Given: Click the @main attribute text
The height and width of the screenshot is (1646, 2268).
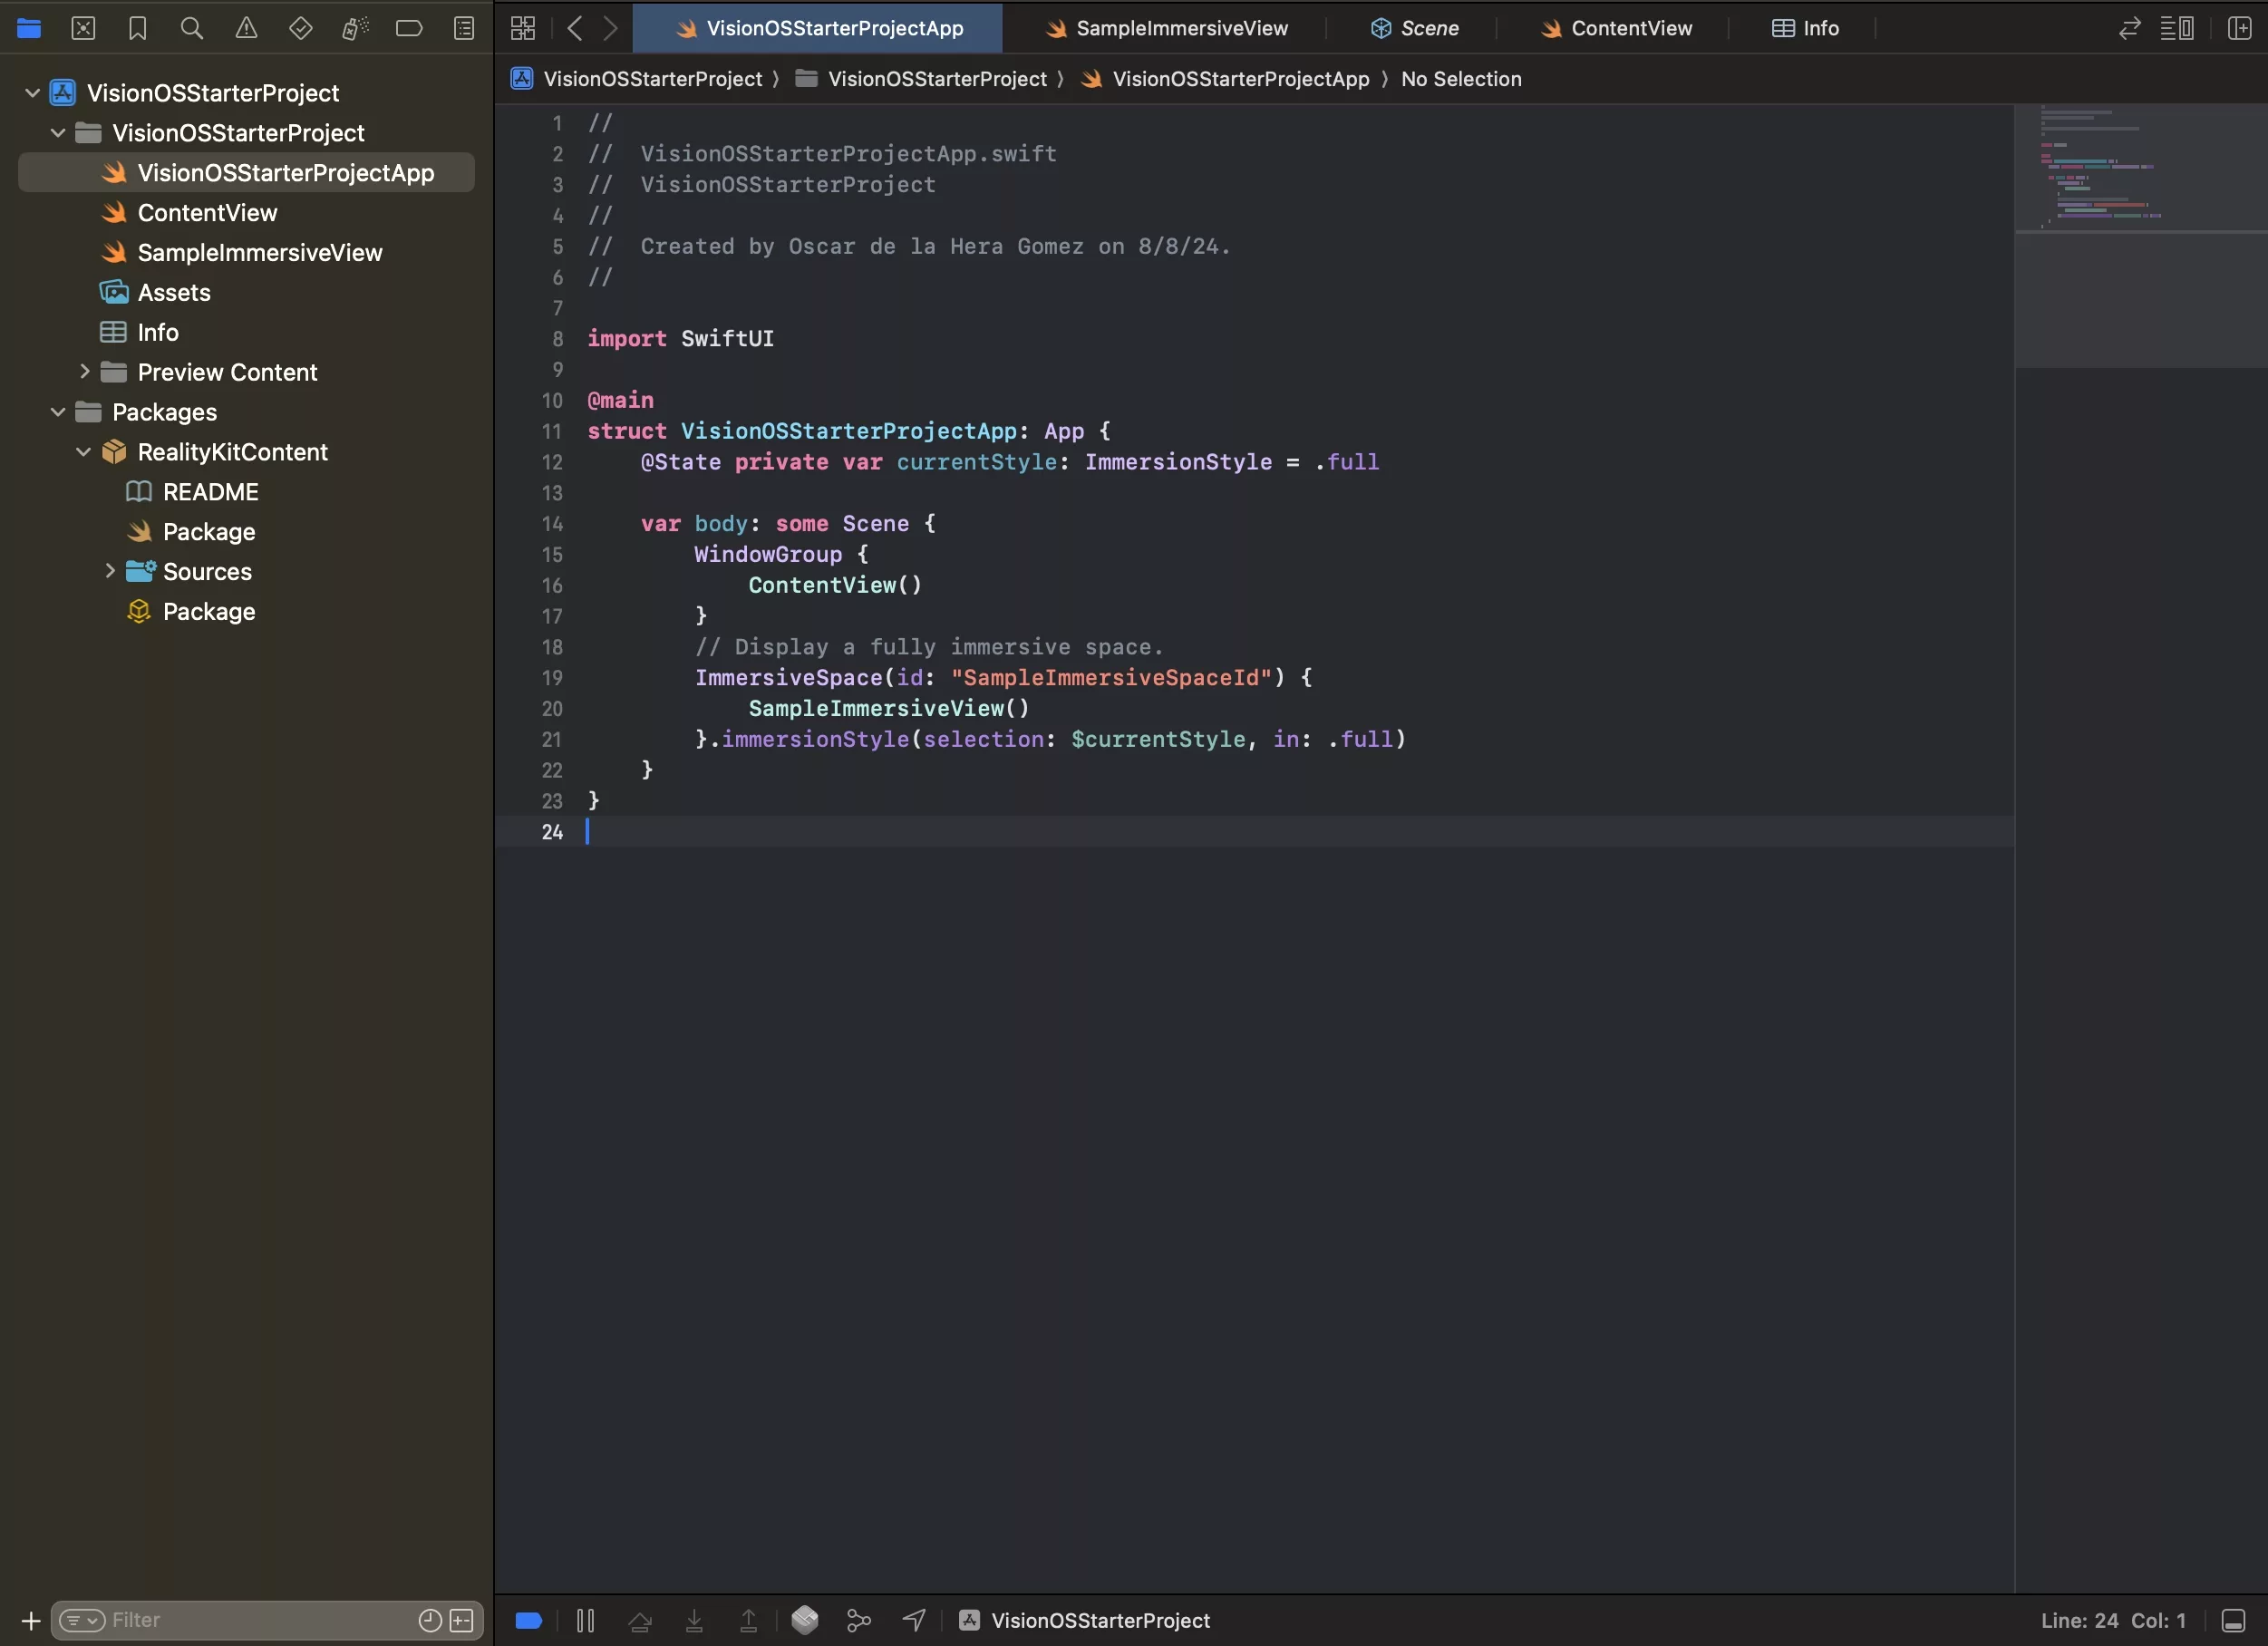Looking at the screenshot, I should point(620,400).
